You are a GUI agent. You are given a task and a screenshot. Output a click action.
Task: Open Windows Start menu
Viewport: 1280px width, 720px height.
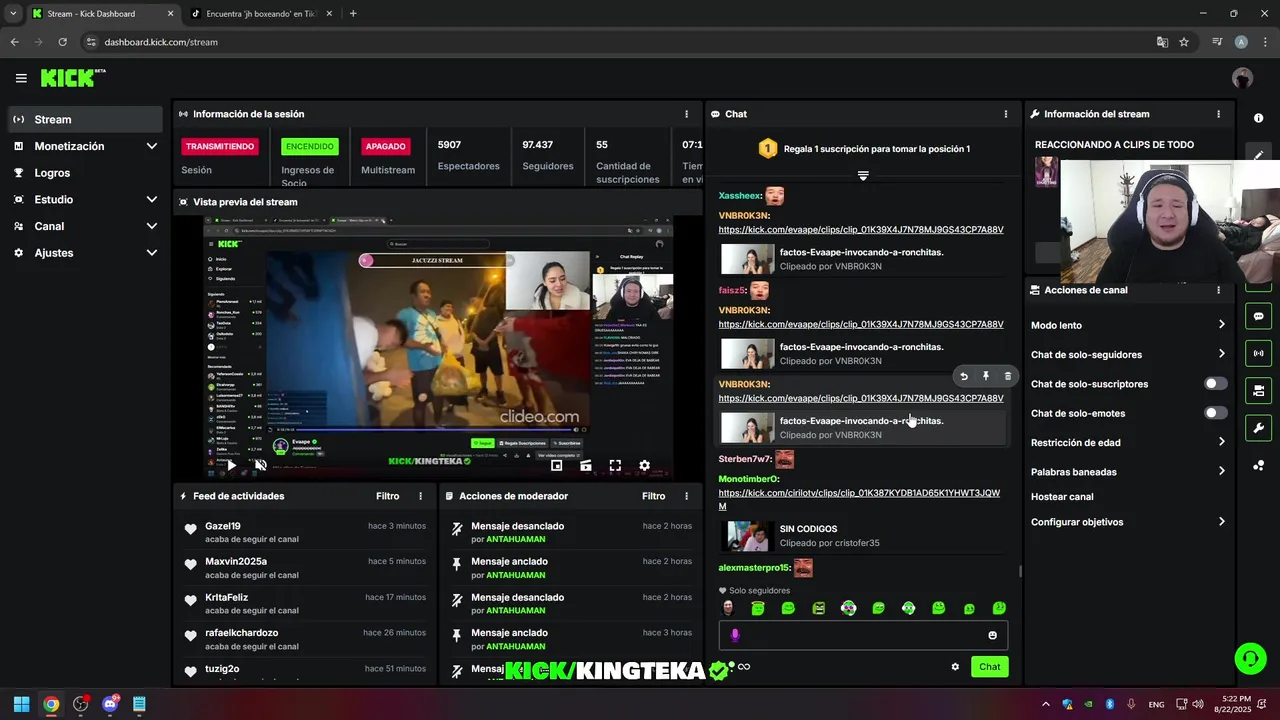pos(21,704)
